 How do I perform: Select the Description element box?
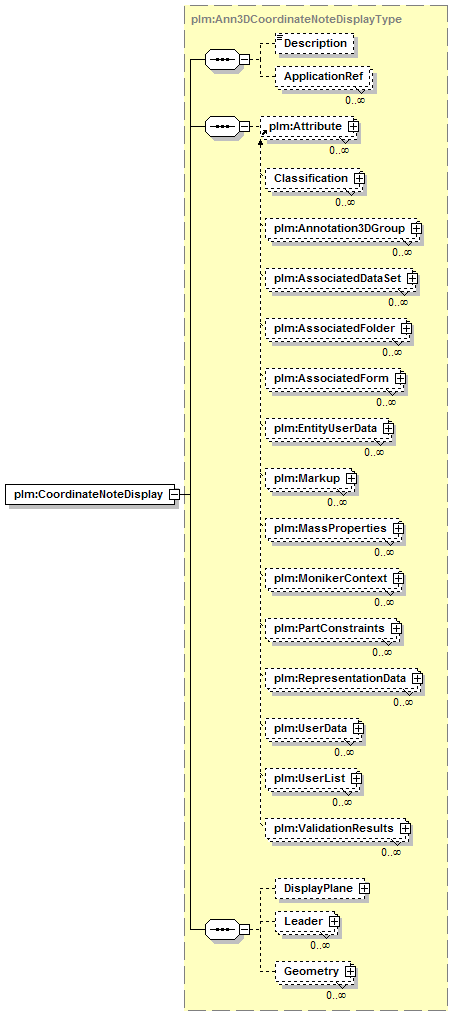[x=315, y=43]
